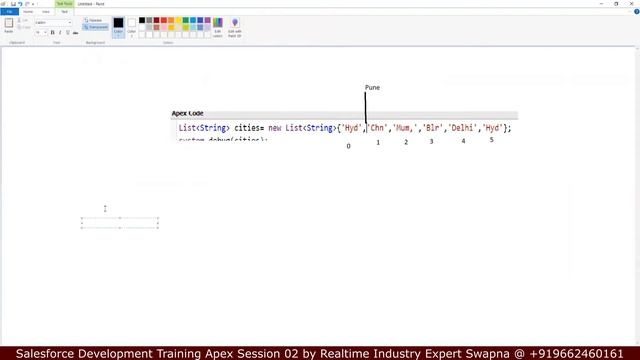Pick the purple swatch in top row

tap(207, 20)
